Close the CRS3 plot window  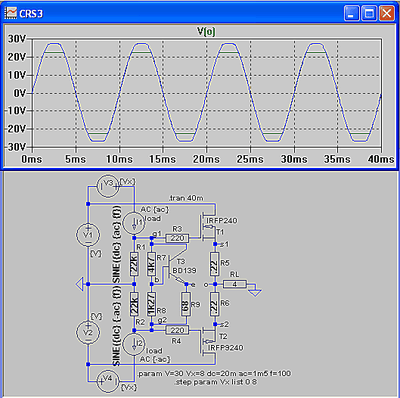[386, 13]
